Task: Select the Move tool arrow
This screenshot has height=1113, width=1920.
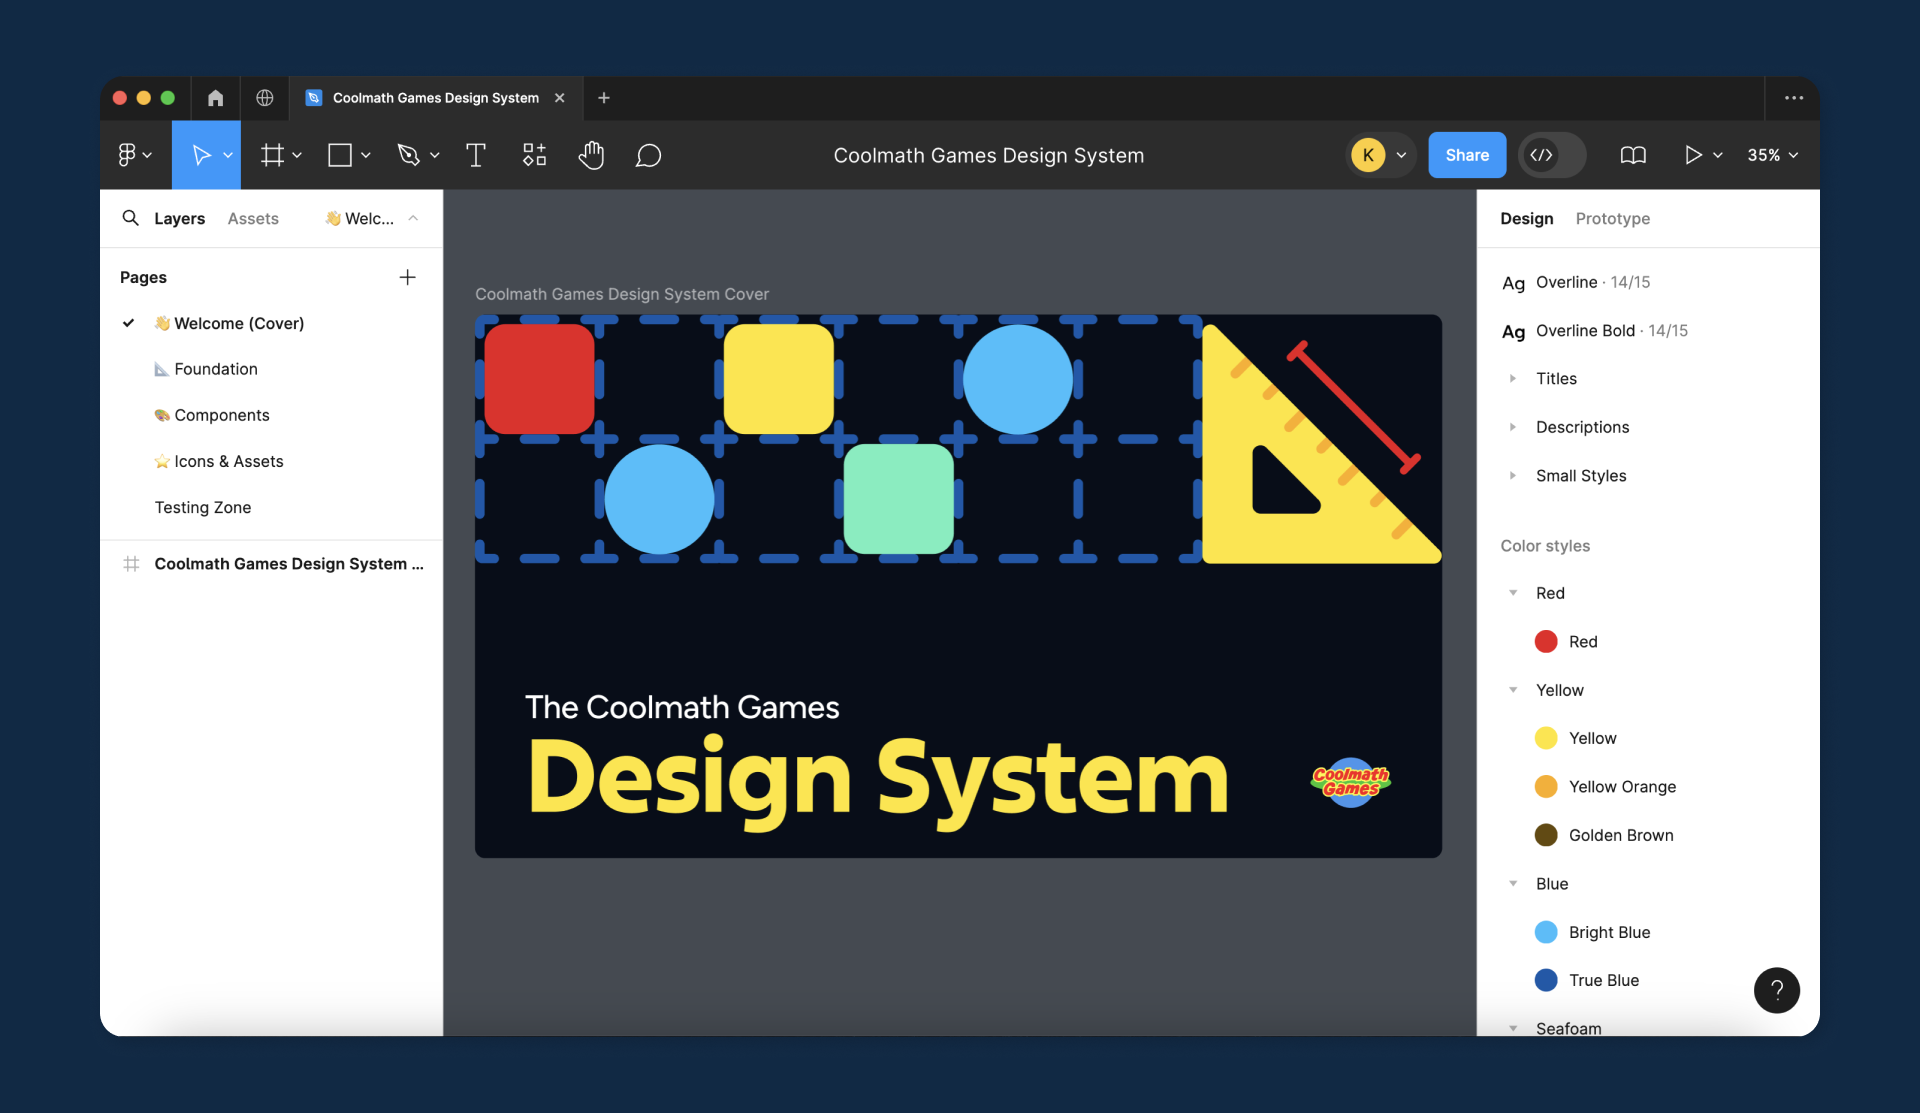Action: point(201,155)
